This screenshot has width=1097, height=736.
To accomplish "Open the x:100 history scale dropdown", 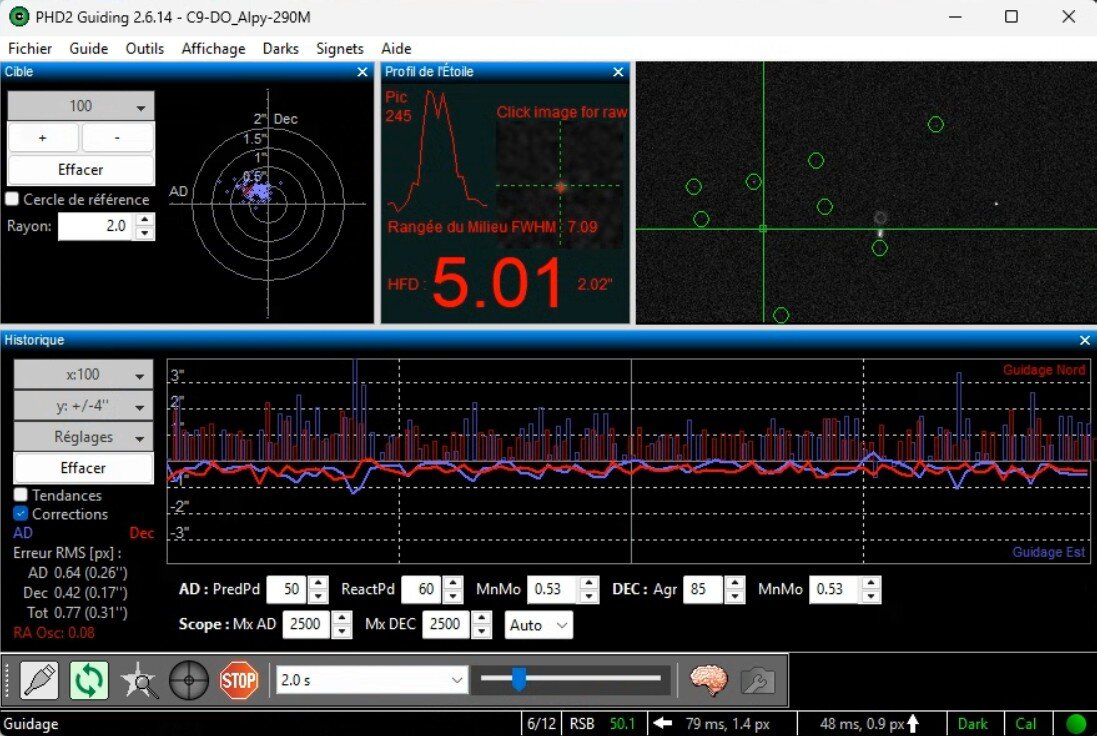I will point(83,374).
